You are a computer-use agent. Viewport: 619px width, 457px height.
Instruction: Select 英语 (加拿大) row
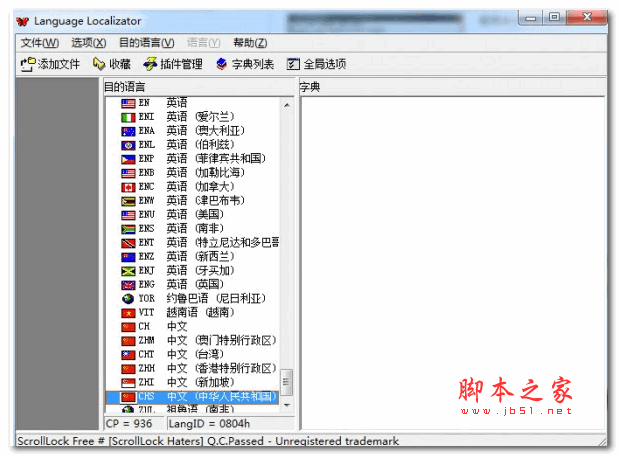pyautogui.click(x=193, y=187)
